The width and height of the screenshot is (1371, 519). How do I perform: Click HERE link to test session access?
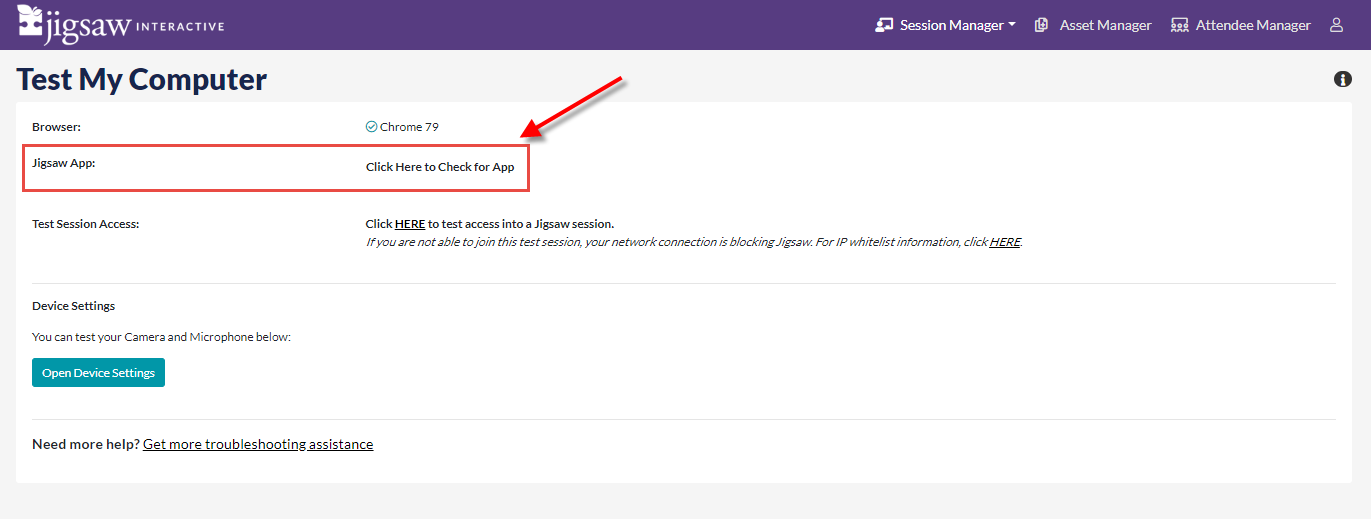tap(410, 224)
